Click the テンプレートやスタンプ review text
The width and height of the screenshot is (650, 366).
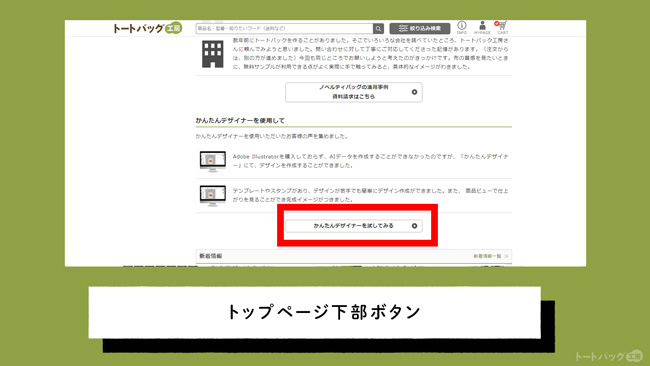[x=370, y=195]
